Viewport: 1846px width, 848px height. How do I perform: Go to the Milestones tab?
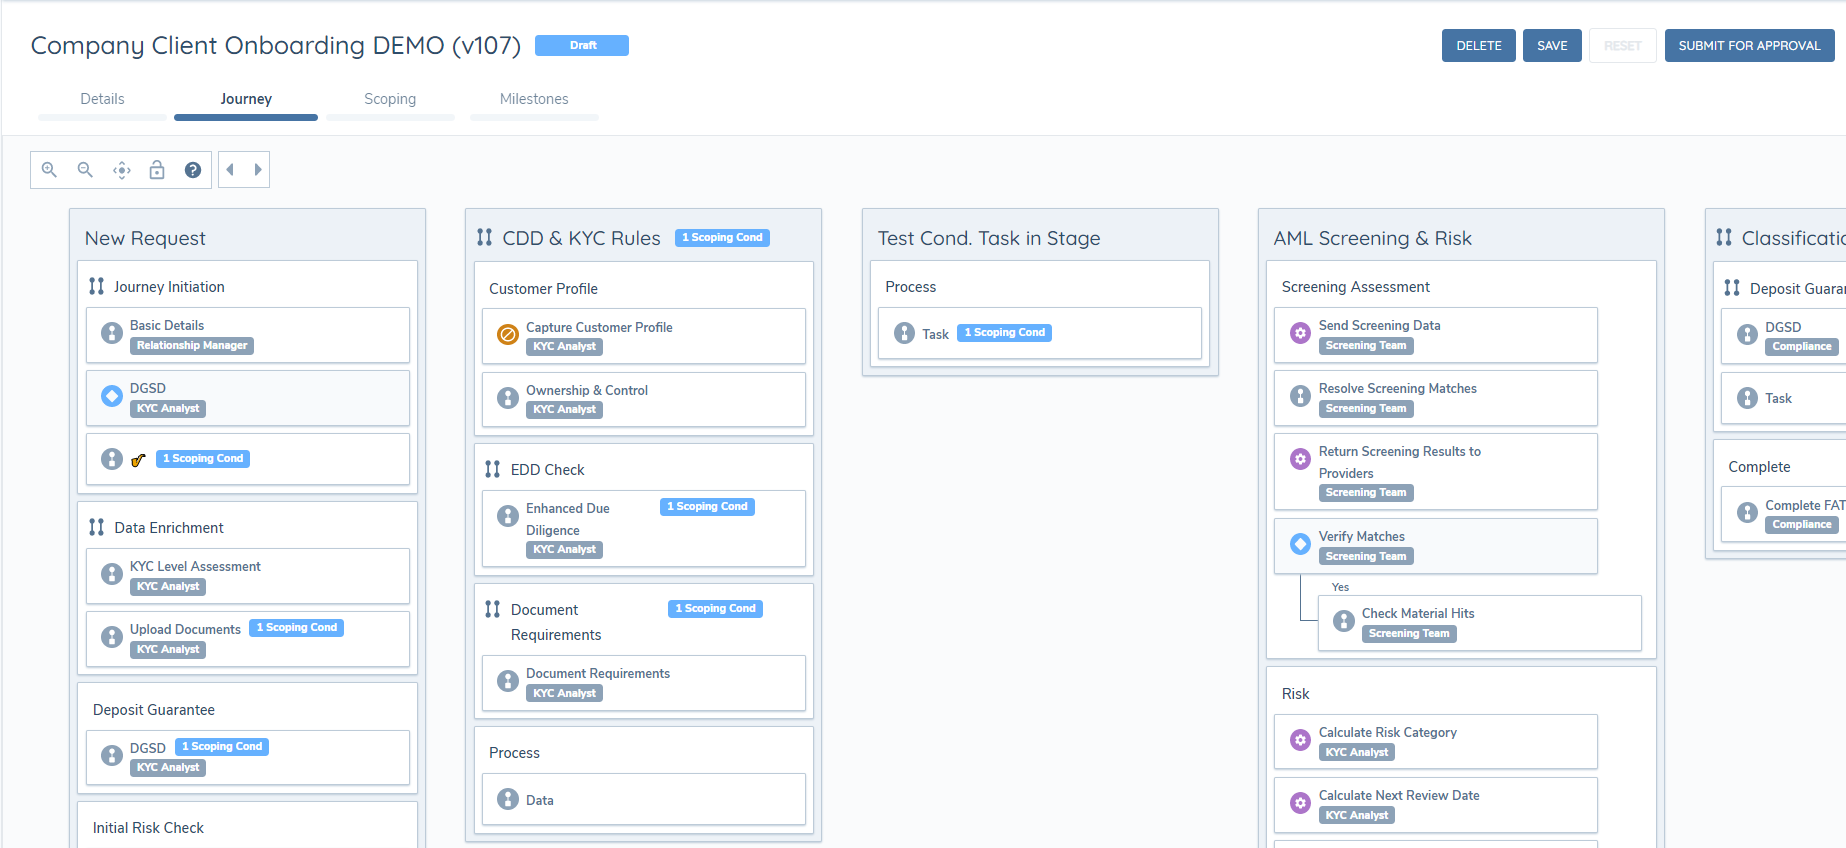534,99
